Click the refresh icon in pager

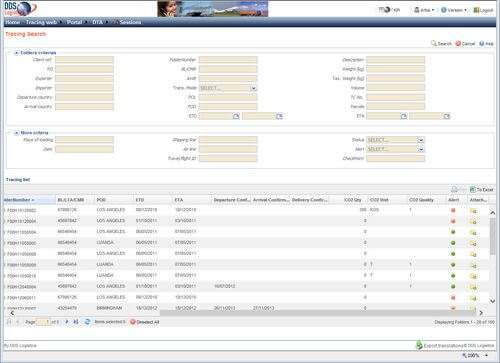point(87,322)
